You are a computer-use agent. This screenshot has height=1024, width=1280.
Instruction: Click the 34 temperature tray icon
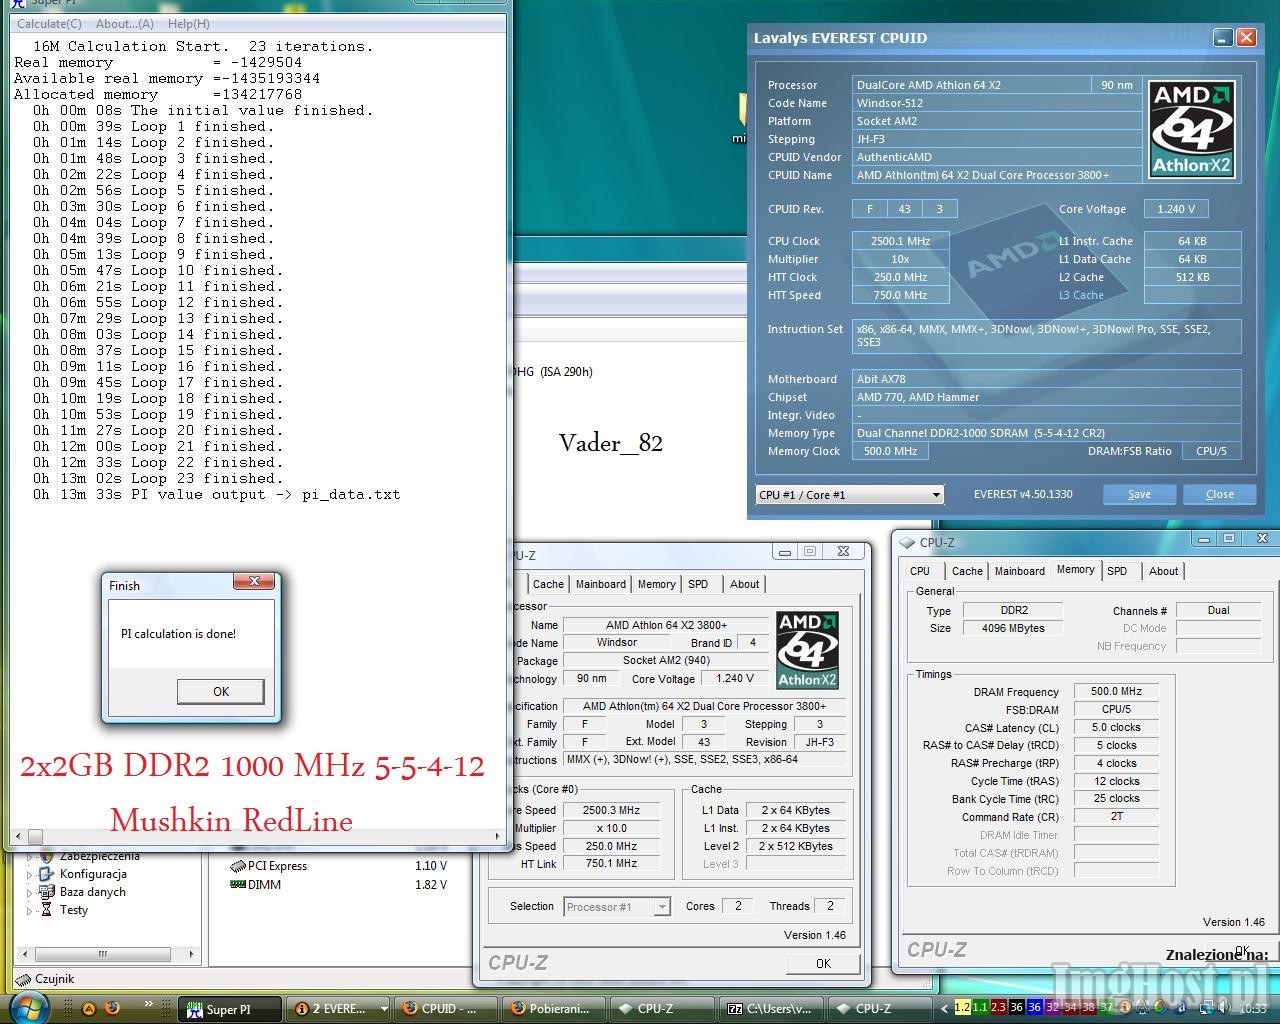coord(1070,1008)
